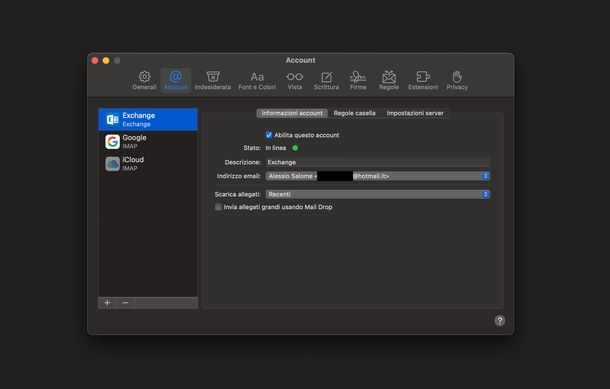
Task: Switch to Regole casella tab
Action: (x=354, y=113)
